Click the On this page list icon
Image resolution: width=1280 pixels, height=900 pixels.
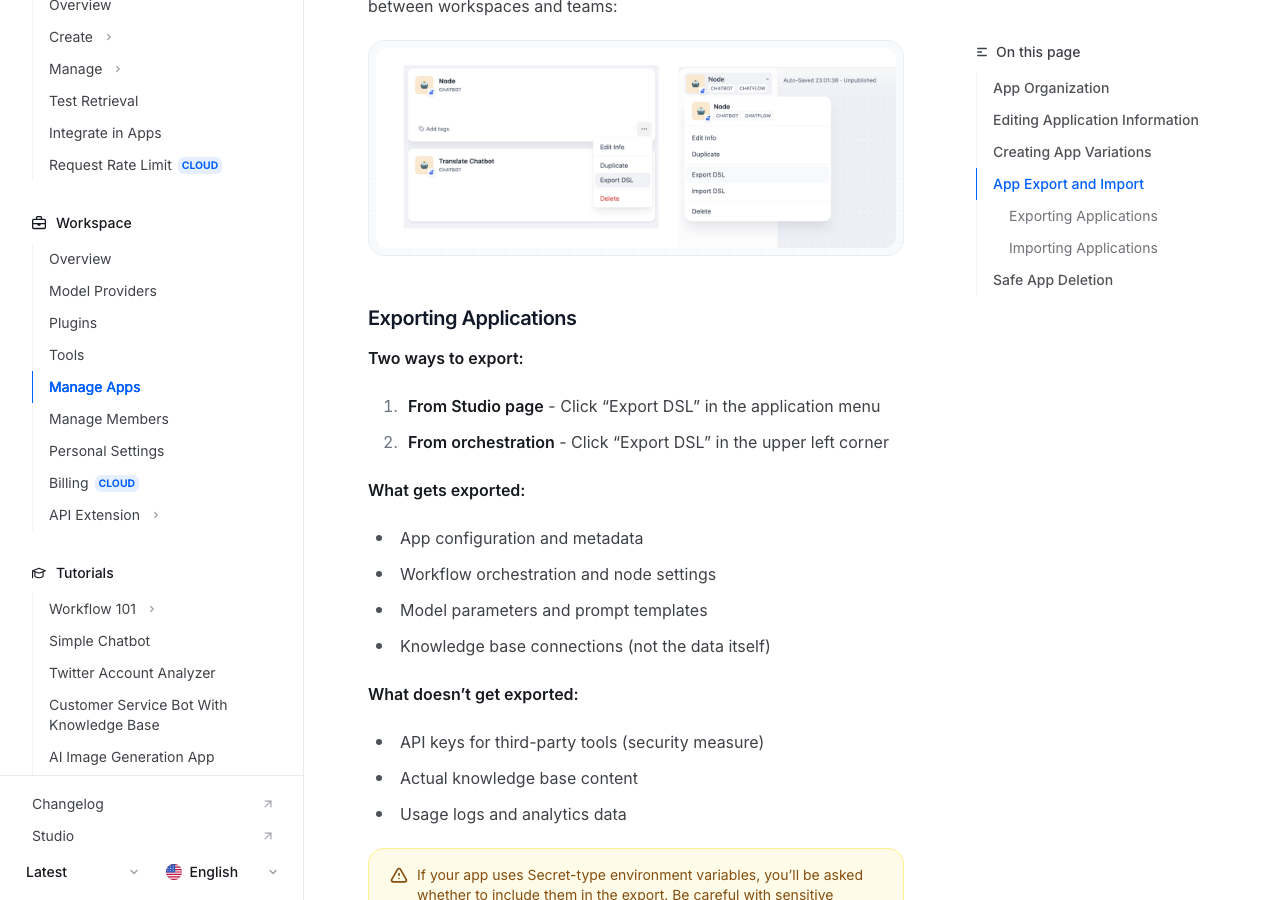click(x=982, y=52)
